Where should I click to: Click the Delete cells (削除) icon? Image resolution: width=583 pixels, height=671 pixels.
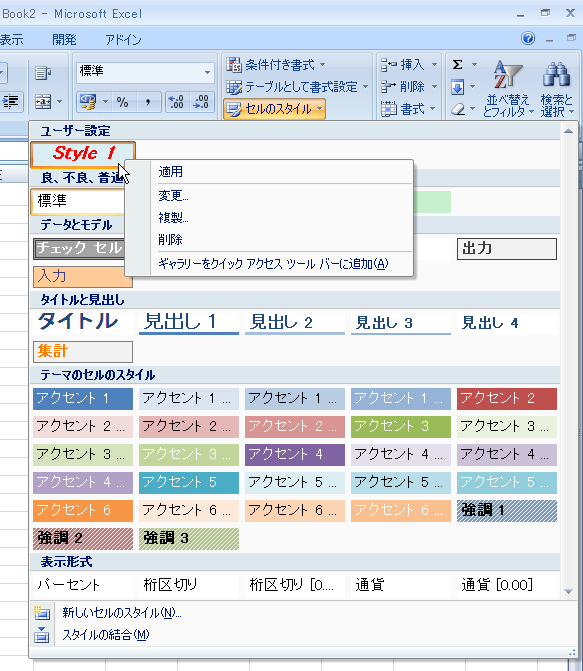click(388, 87)
